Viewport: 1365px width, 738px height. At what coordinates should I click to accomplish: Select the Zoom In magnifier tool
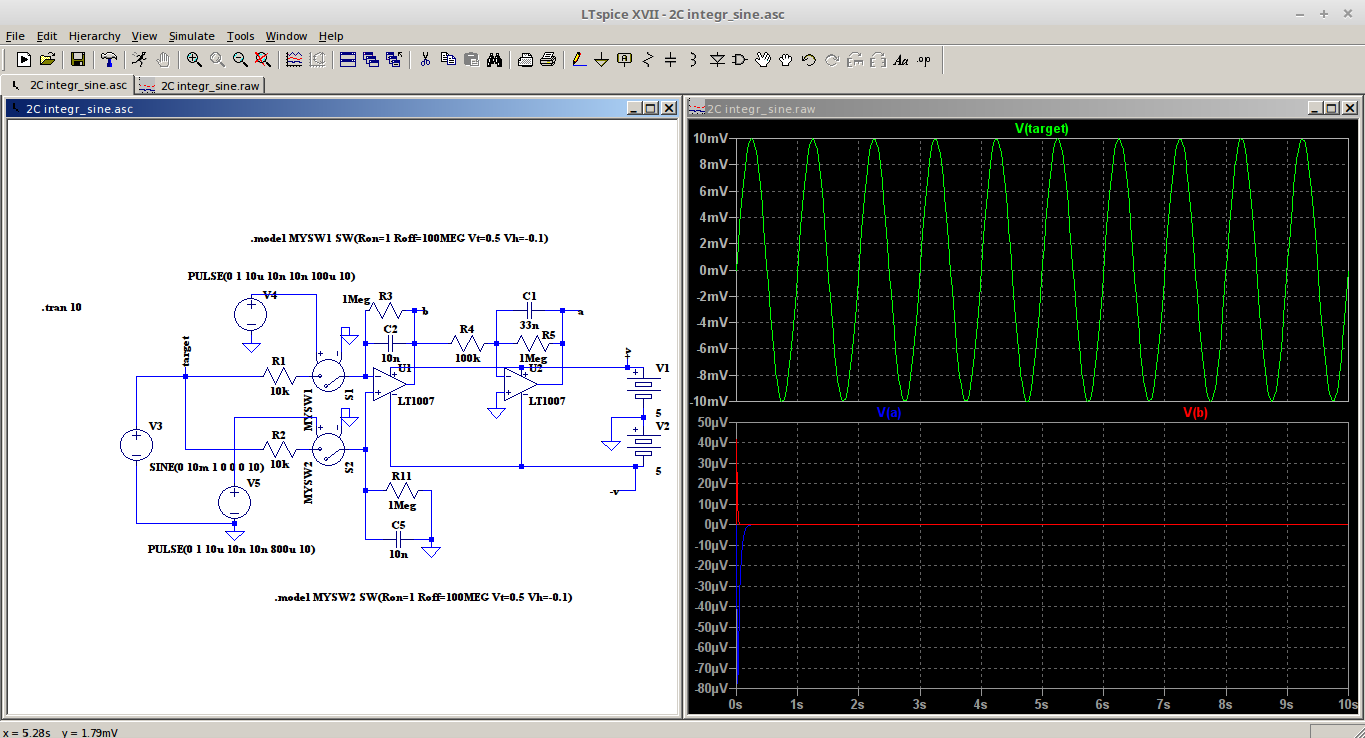194,60
